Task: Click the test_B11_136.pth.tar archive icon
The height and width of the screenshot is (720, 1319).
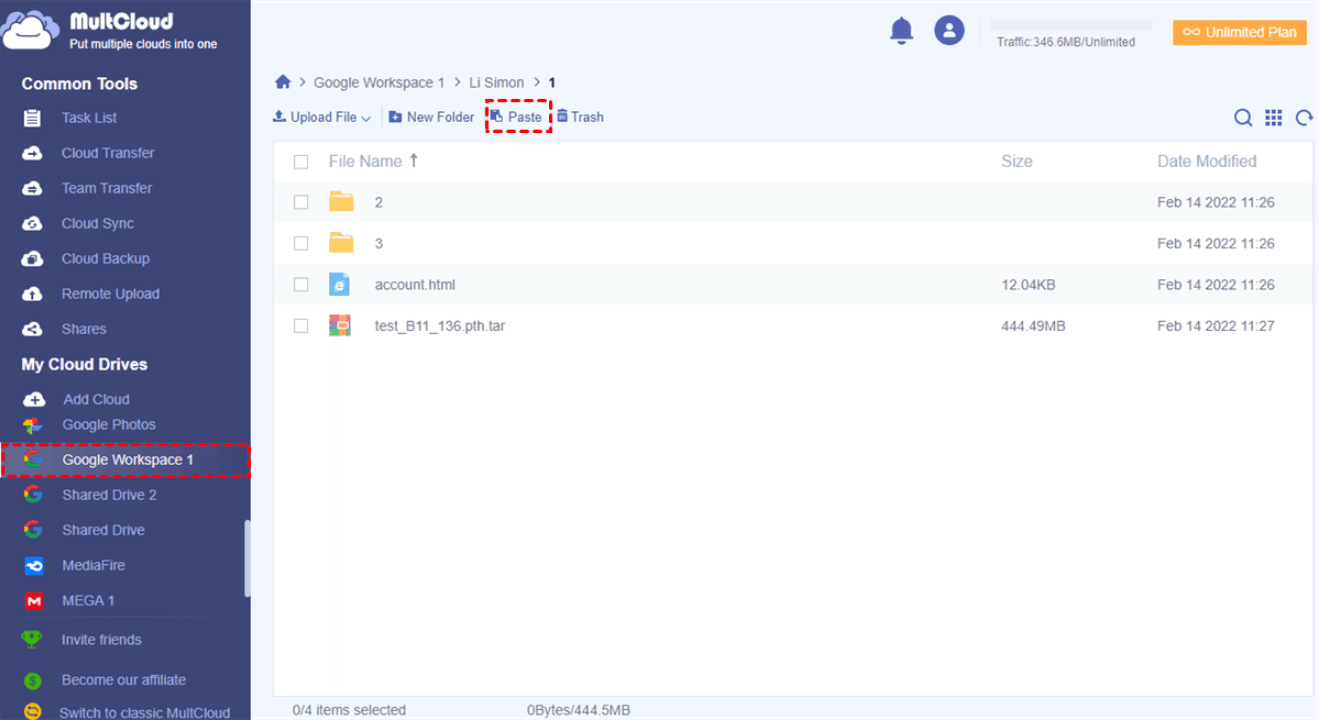Action: pyautogui.click(x=340, y=326)
